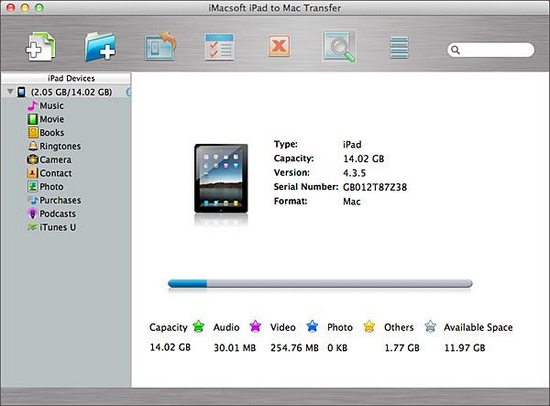Screen dimensions: 550x406
Task: Click the list view toolbar icon
Action: pos(399,47)
